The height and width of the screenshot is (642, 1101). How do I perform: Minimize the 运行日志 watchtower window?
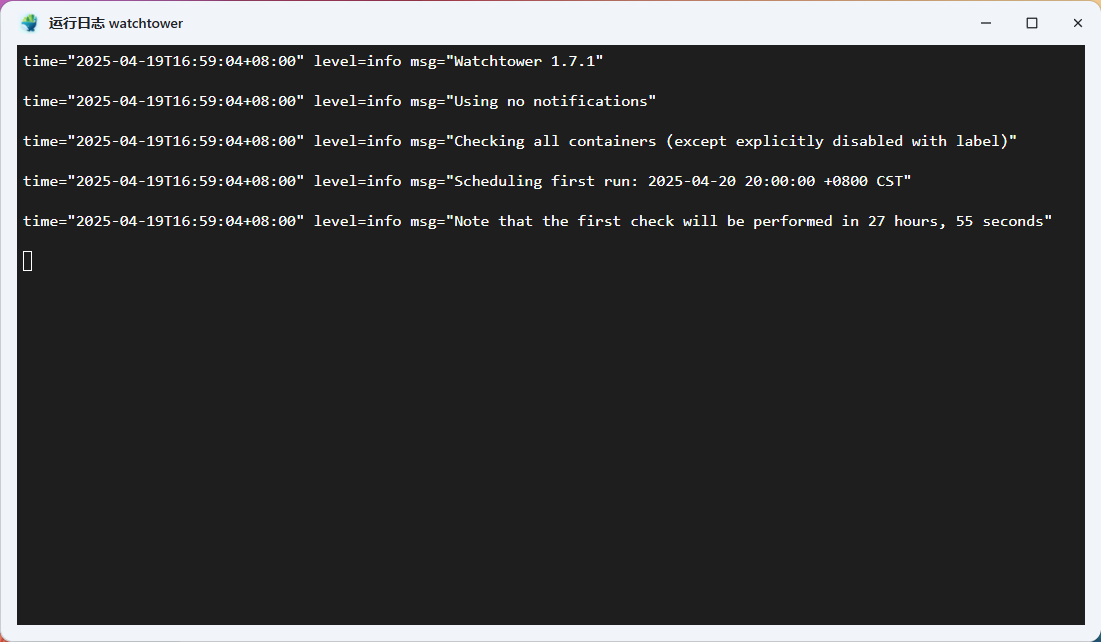(x=986, y=23)
